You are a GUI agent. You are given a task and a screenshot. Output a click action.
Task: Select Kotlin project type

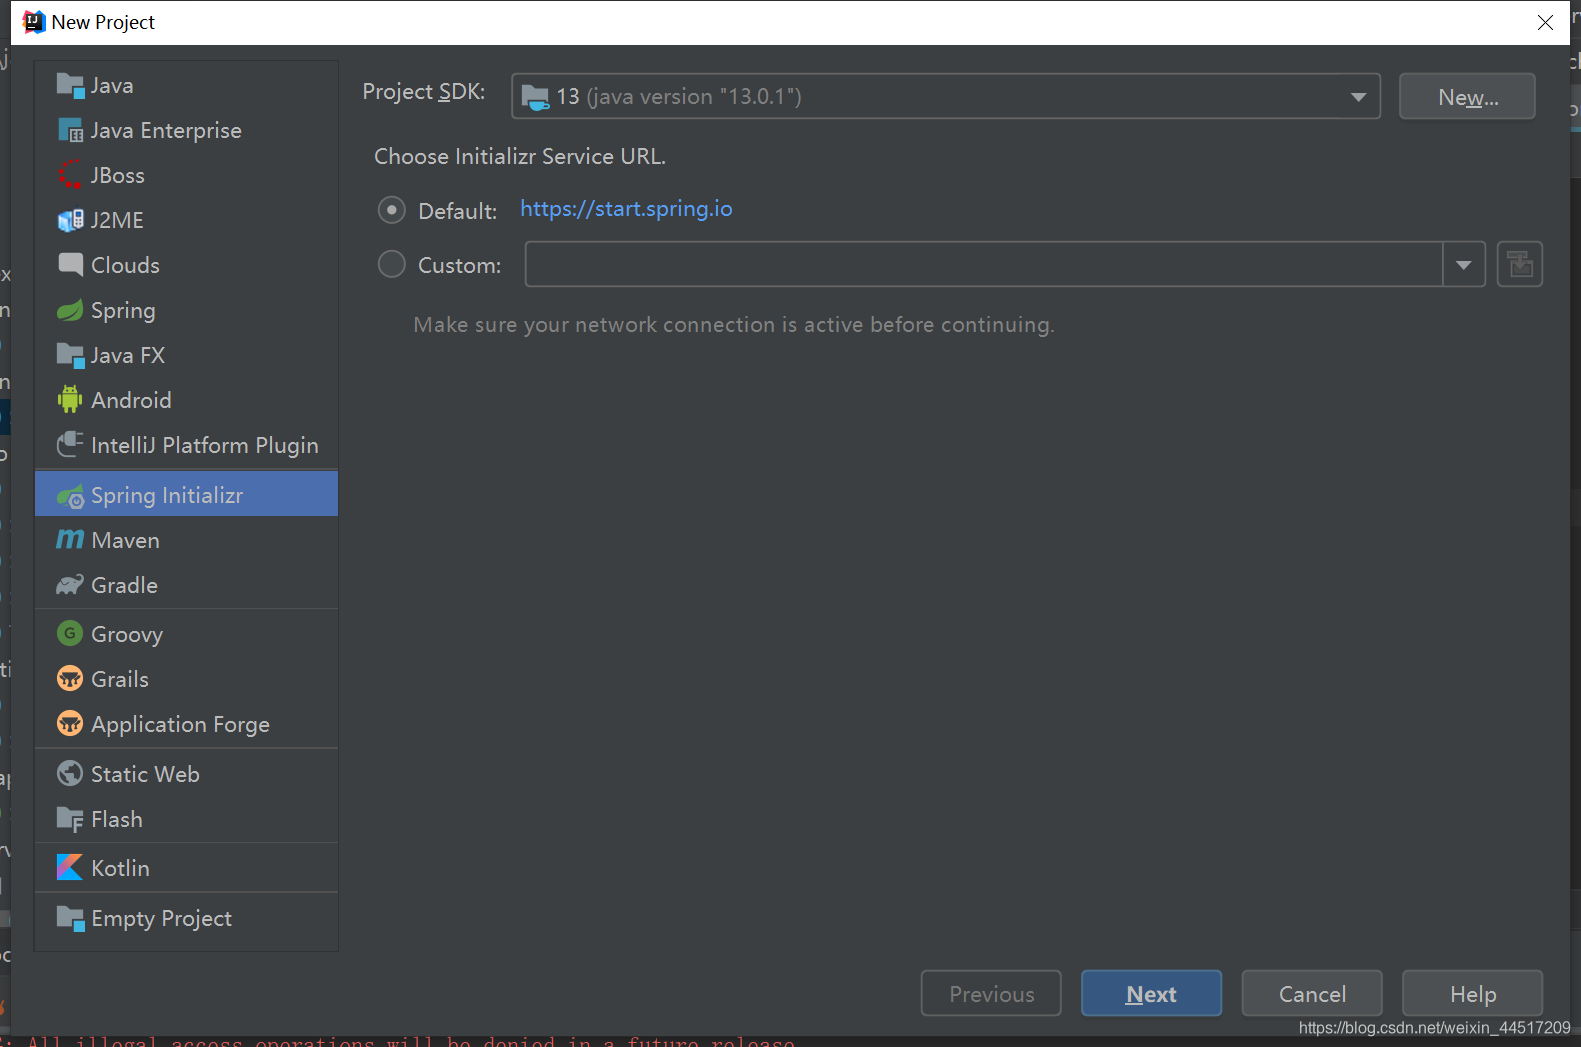(x=186, y=868)
